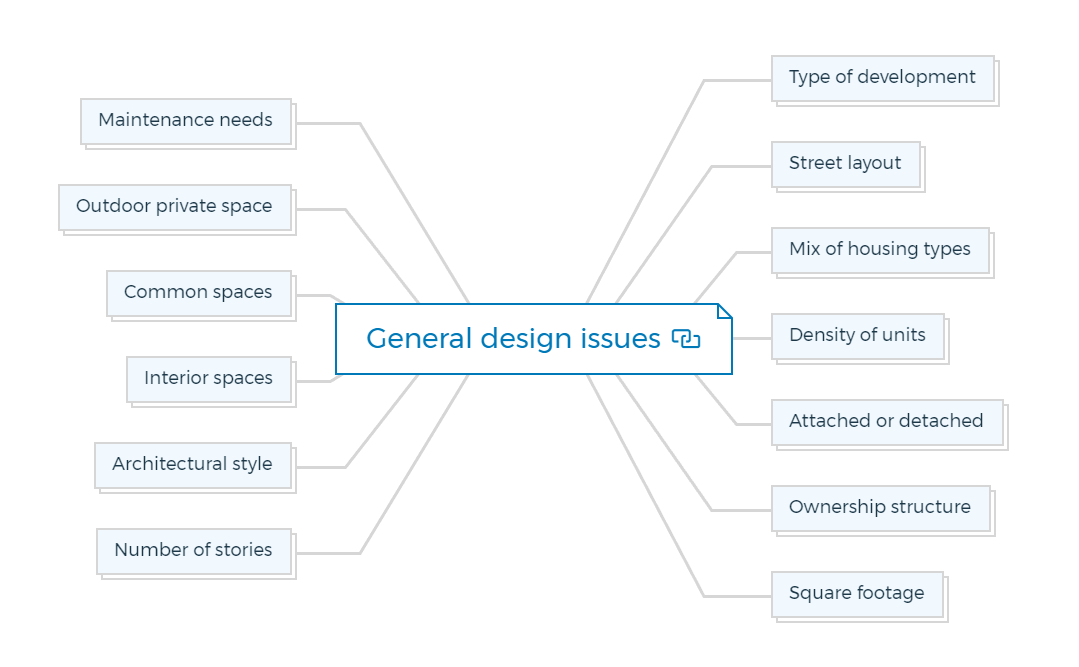Click the Street layout node
The width and height of the screenshot is (1079, 667).
846,165
